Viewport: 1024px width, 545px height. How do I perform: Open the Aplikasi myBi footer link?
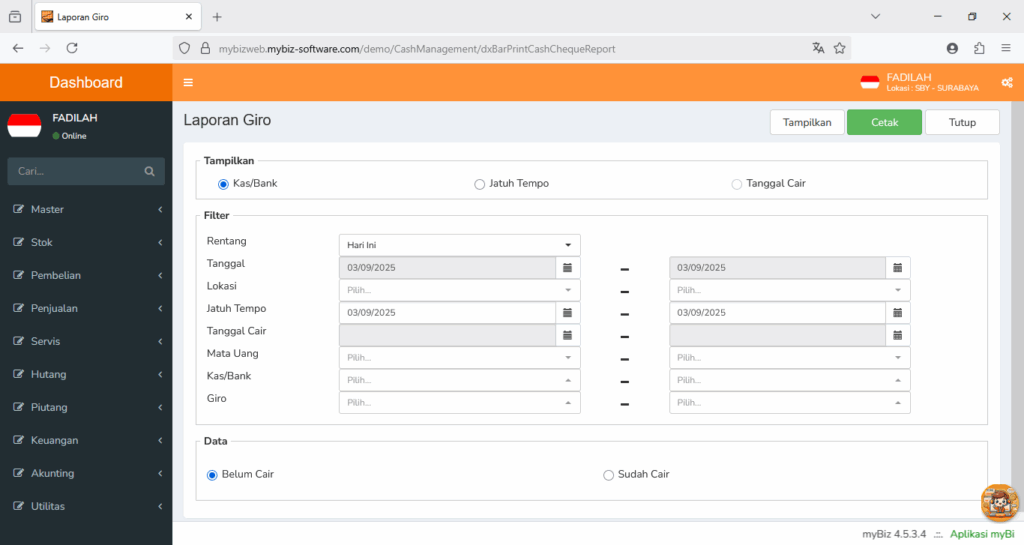(x=982, y=534)
